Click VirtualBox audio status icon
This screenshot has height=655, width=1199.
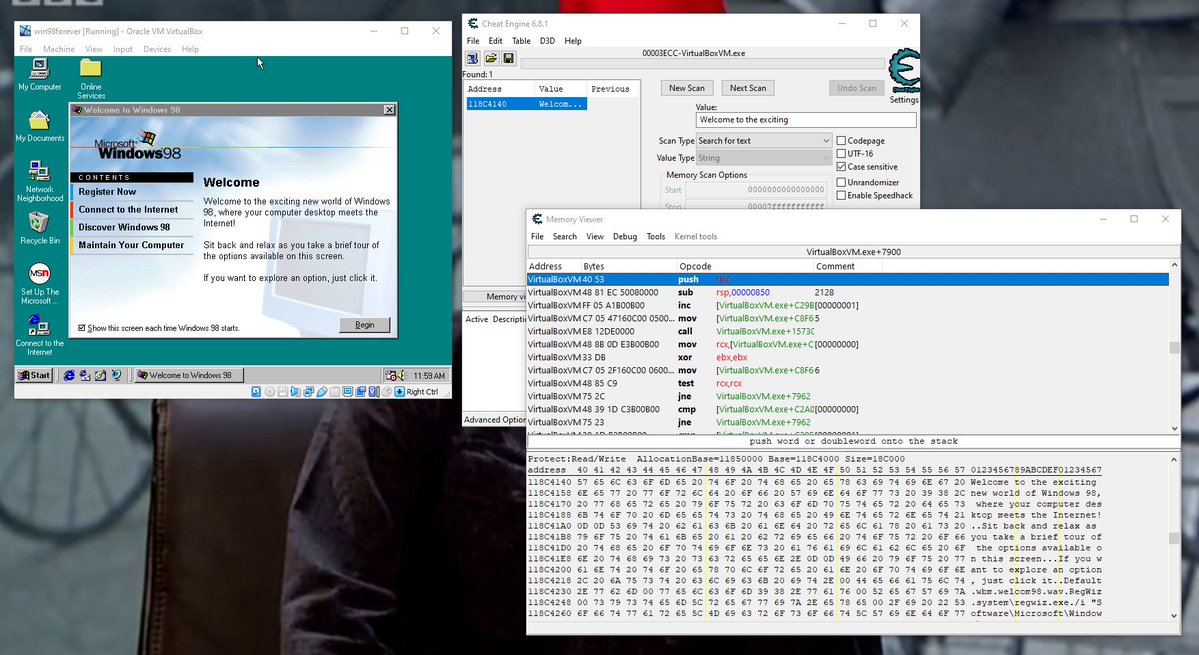tap(295, 391)
